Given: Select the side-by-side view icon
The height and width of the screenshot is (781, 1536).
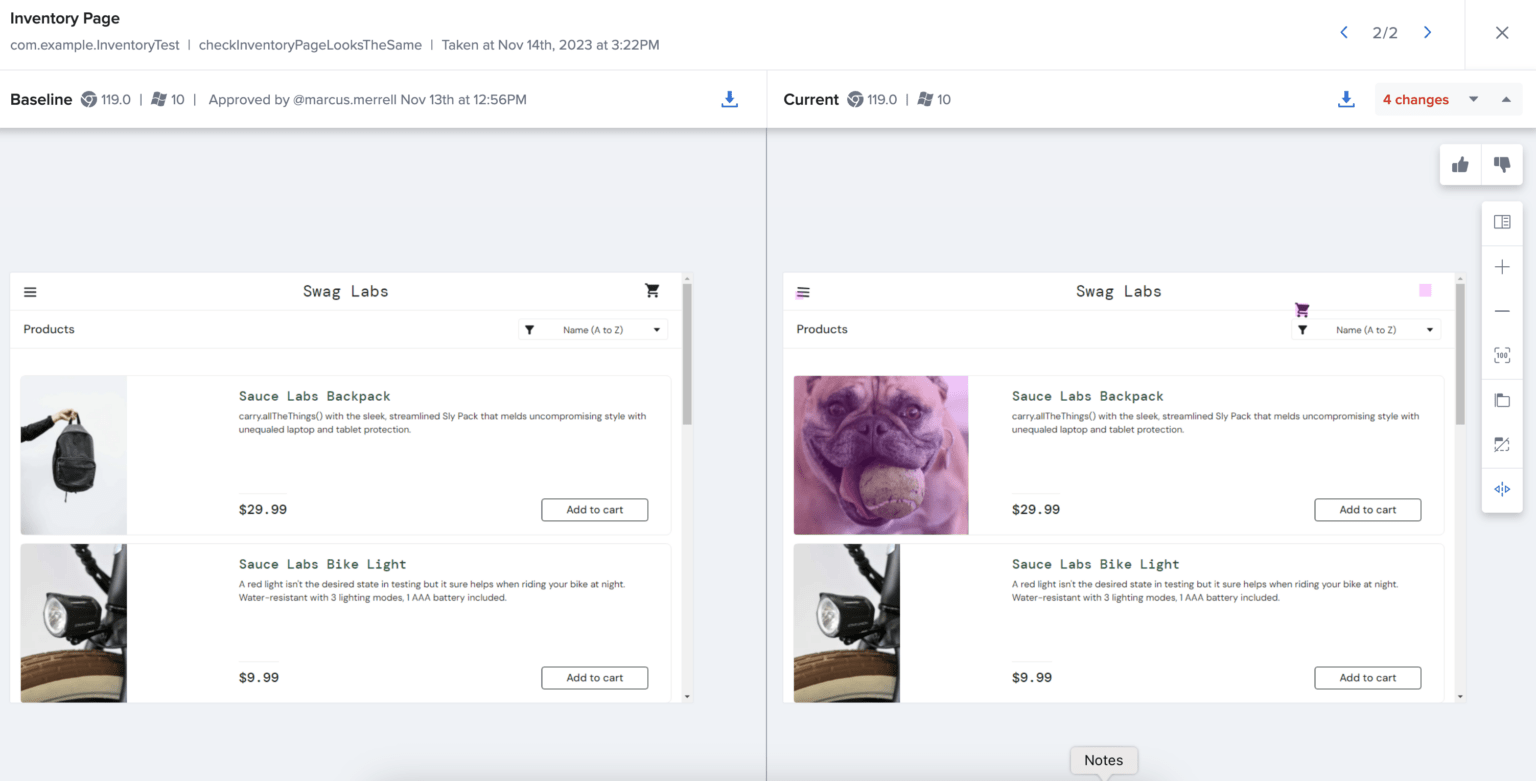Looking at the screenshot, I should tap(1501, 222).
